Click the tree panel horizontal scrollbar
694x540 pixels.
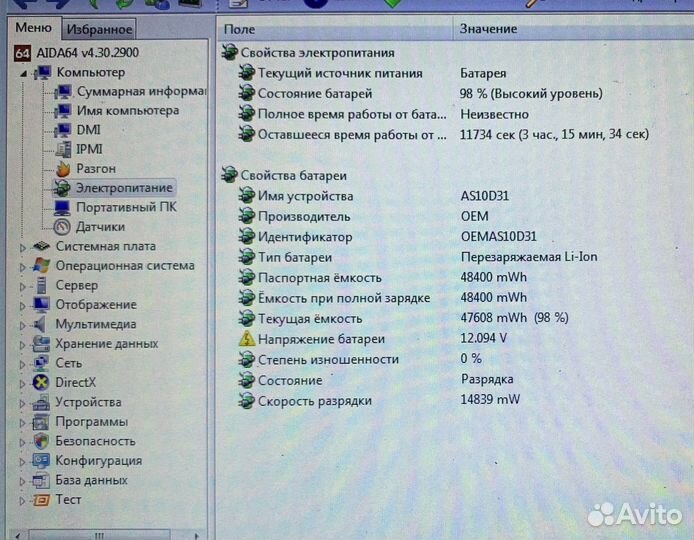(x=106, y=535)
